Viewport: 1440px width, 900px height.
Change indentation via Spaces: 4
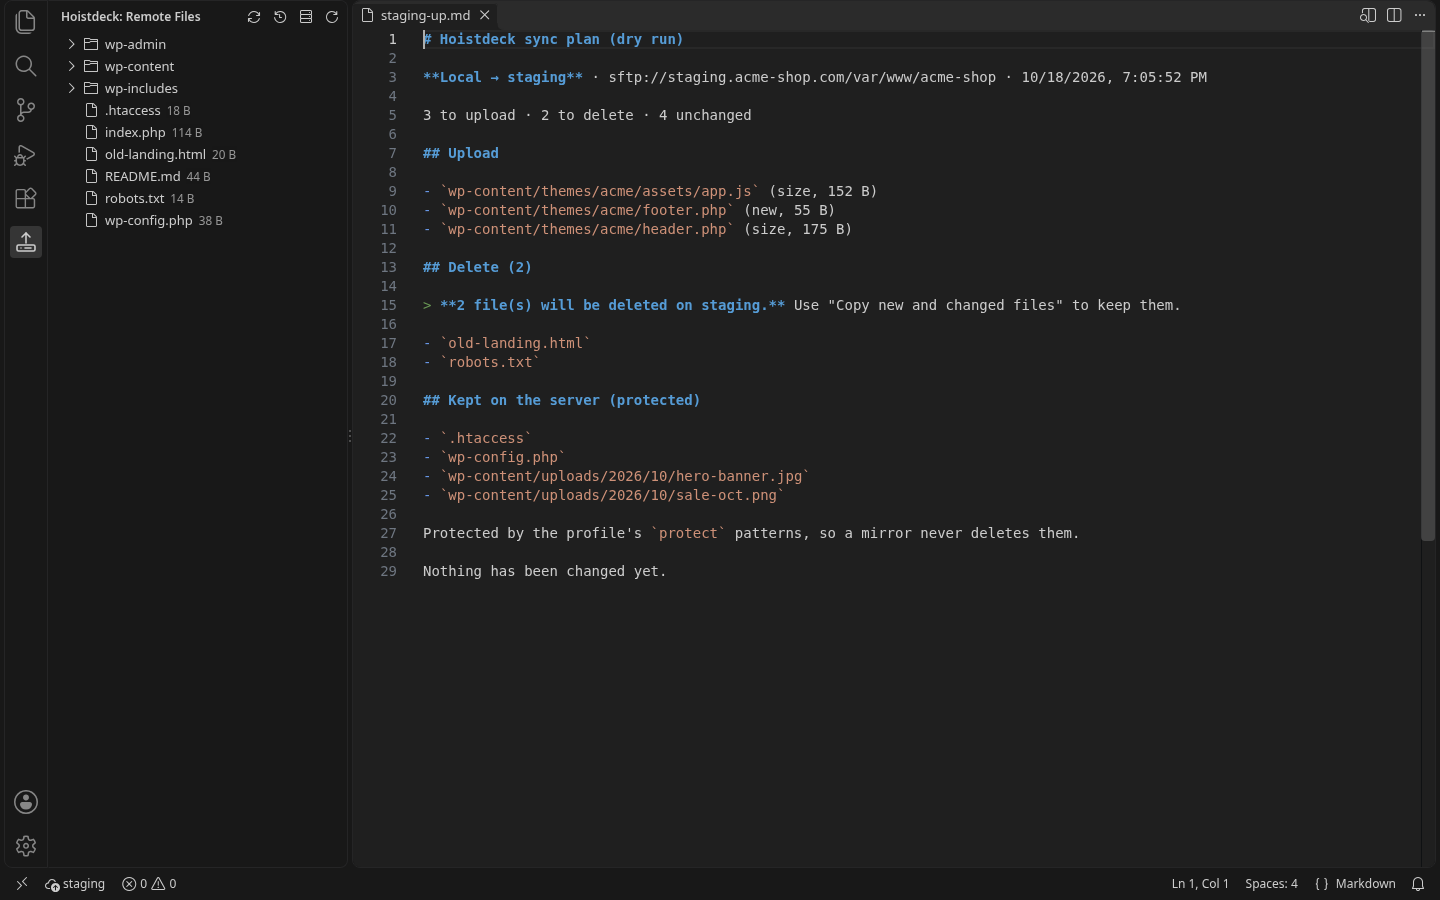coord(1271,884)
